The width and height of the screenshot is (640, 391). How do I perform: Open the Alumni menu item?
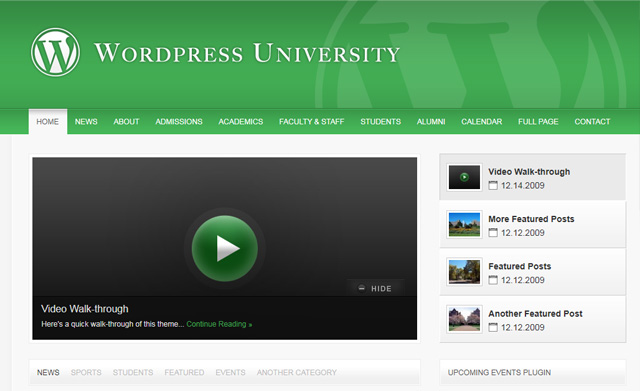pos(431,122)
